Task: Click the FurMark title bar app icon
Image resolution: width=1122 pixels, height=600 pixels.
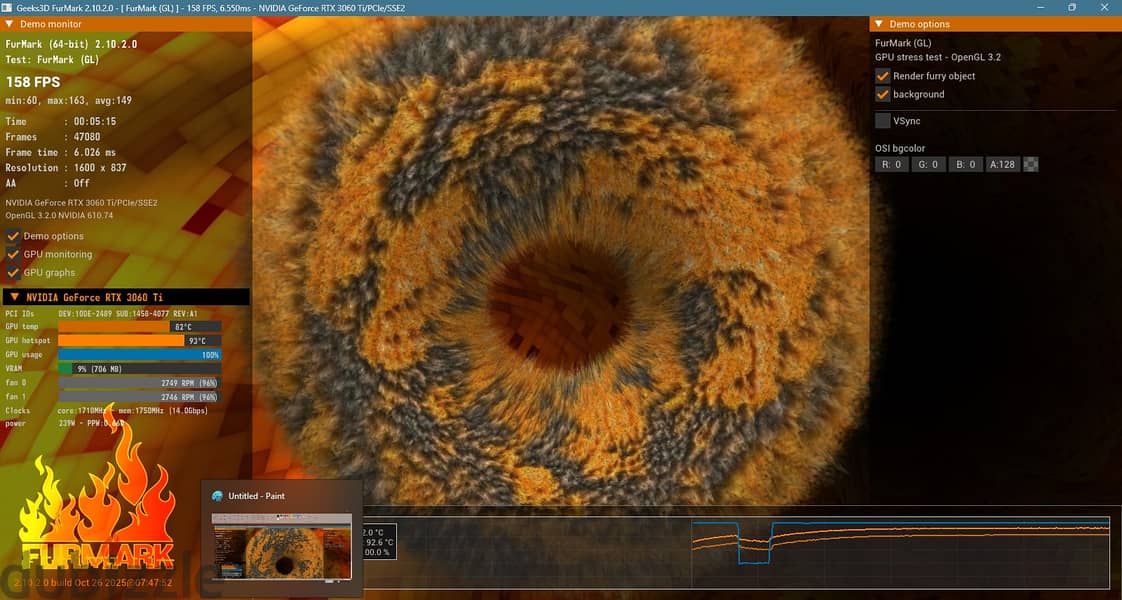Action: 6,8
